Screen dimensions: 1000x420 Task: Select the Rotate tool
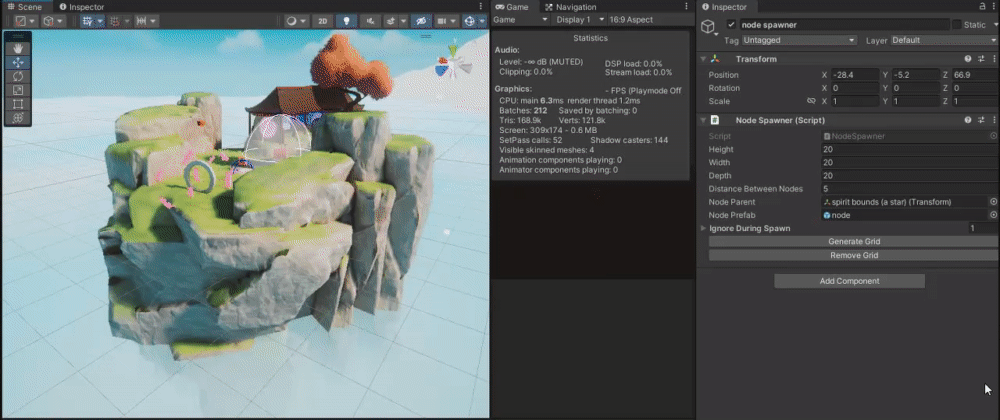tap(18, 76)
